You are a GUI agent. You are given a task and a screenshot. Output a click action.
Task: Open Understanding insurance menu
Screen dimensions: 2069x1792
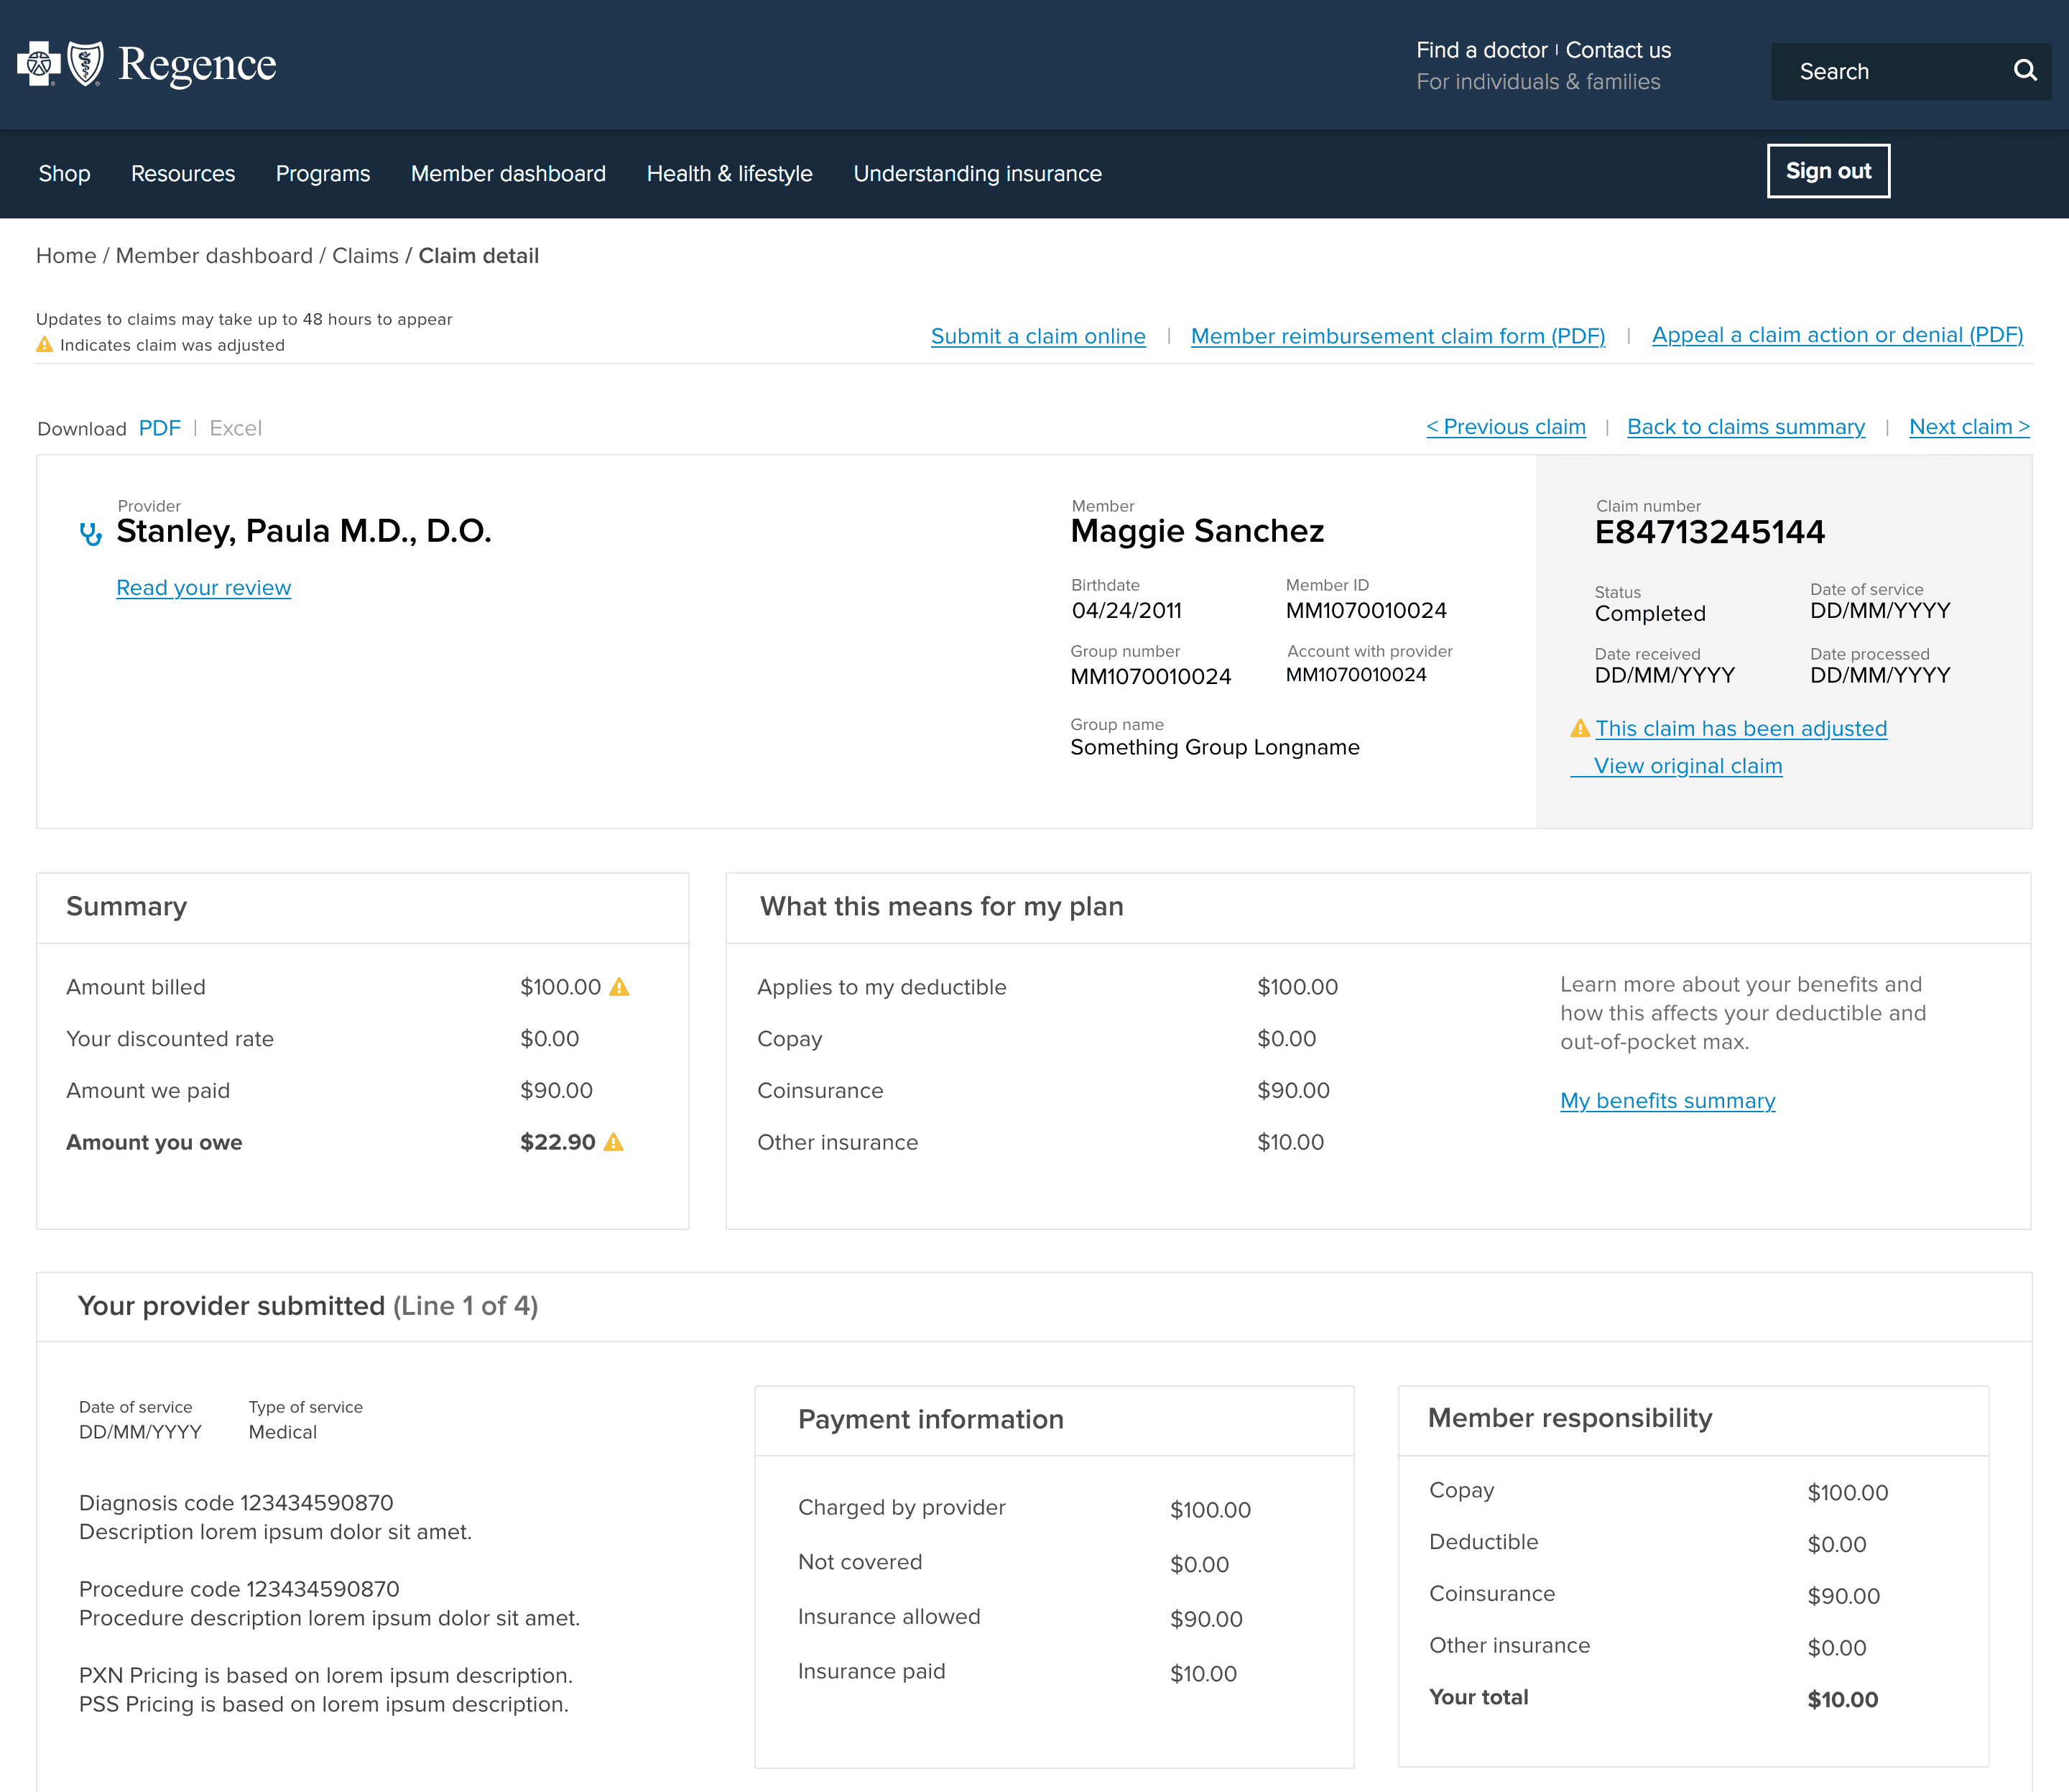click(x=977, y=174)
